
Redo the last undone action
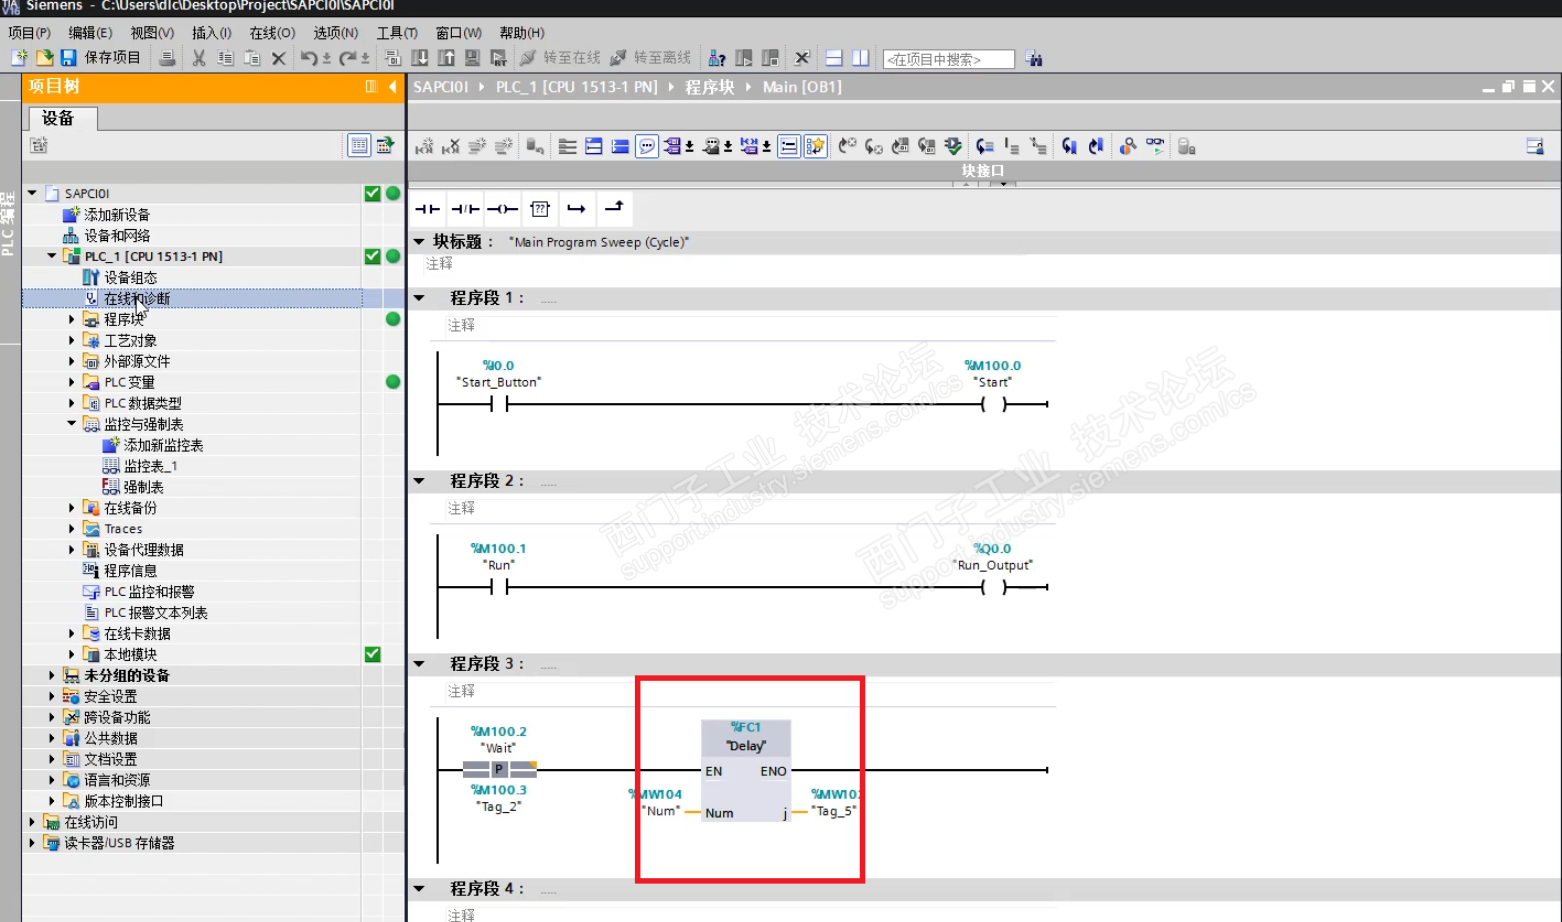(x=348, y=58)
